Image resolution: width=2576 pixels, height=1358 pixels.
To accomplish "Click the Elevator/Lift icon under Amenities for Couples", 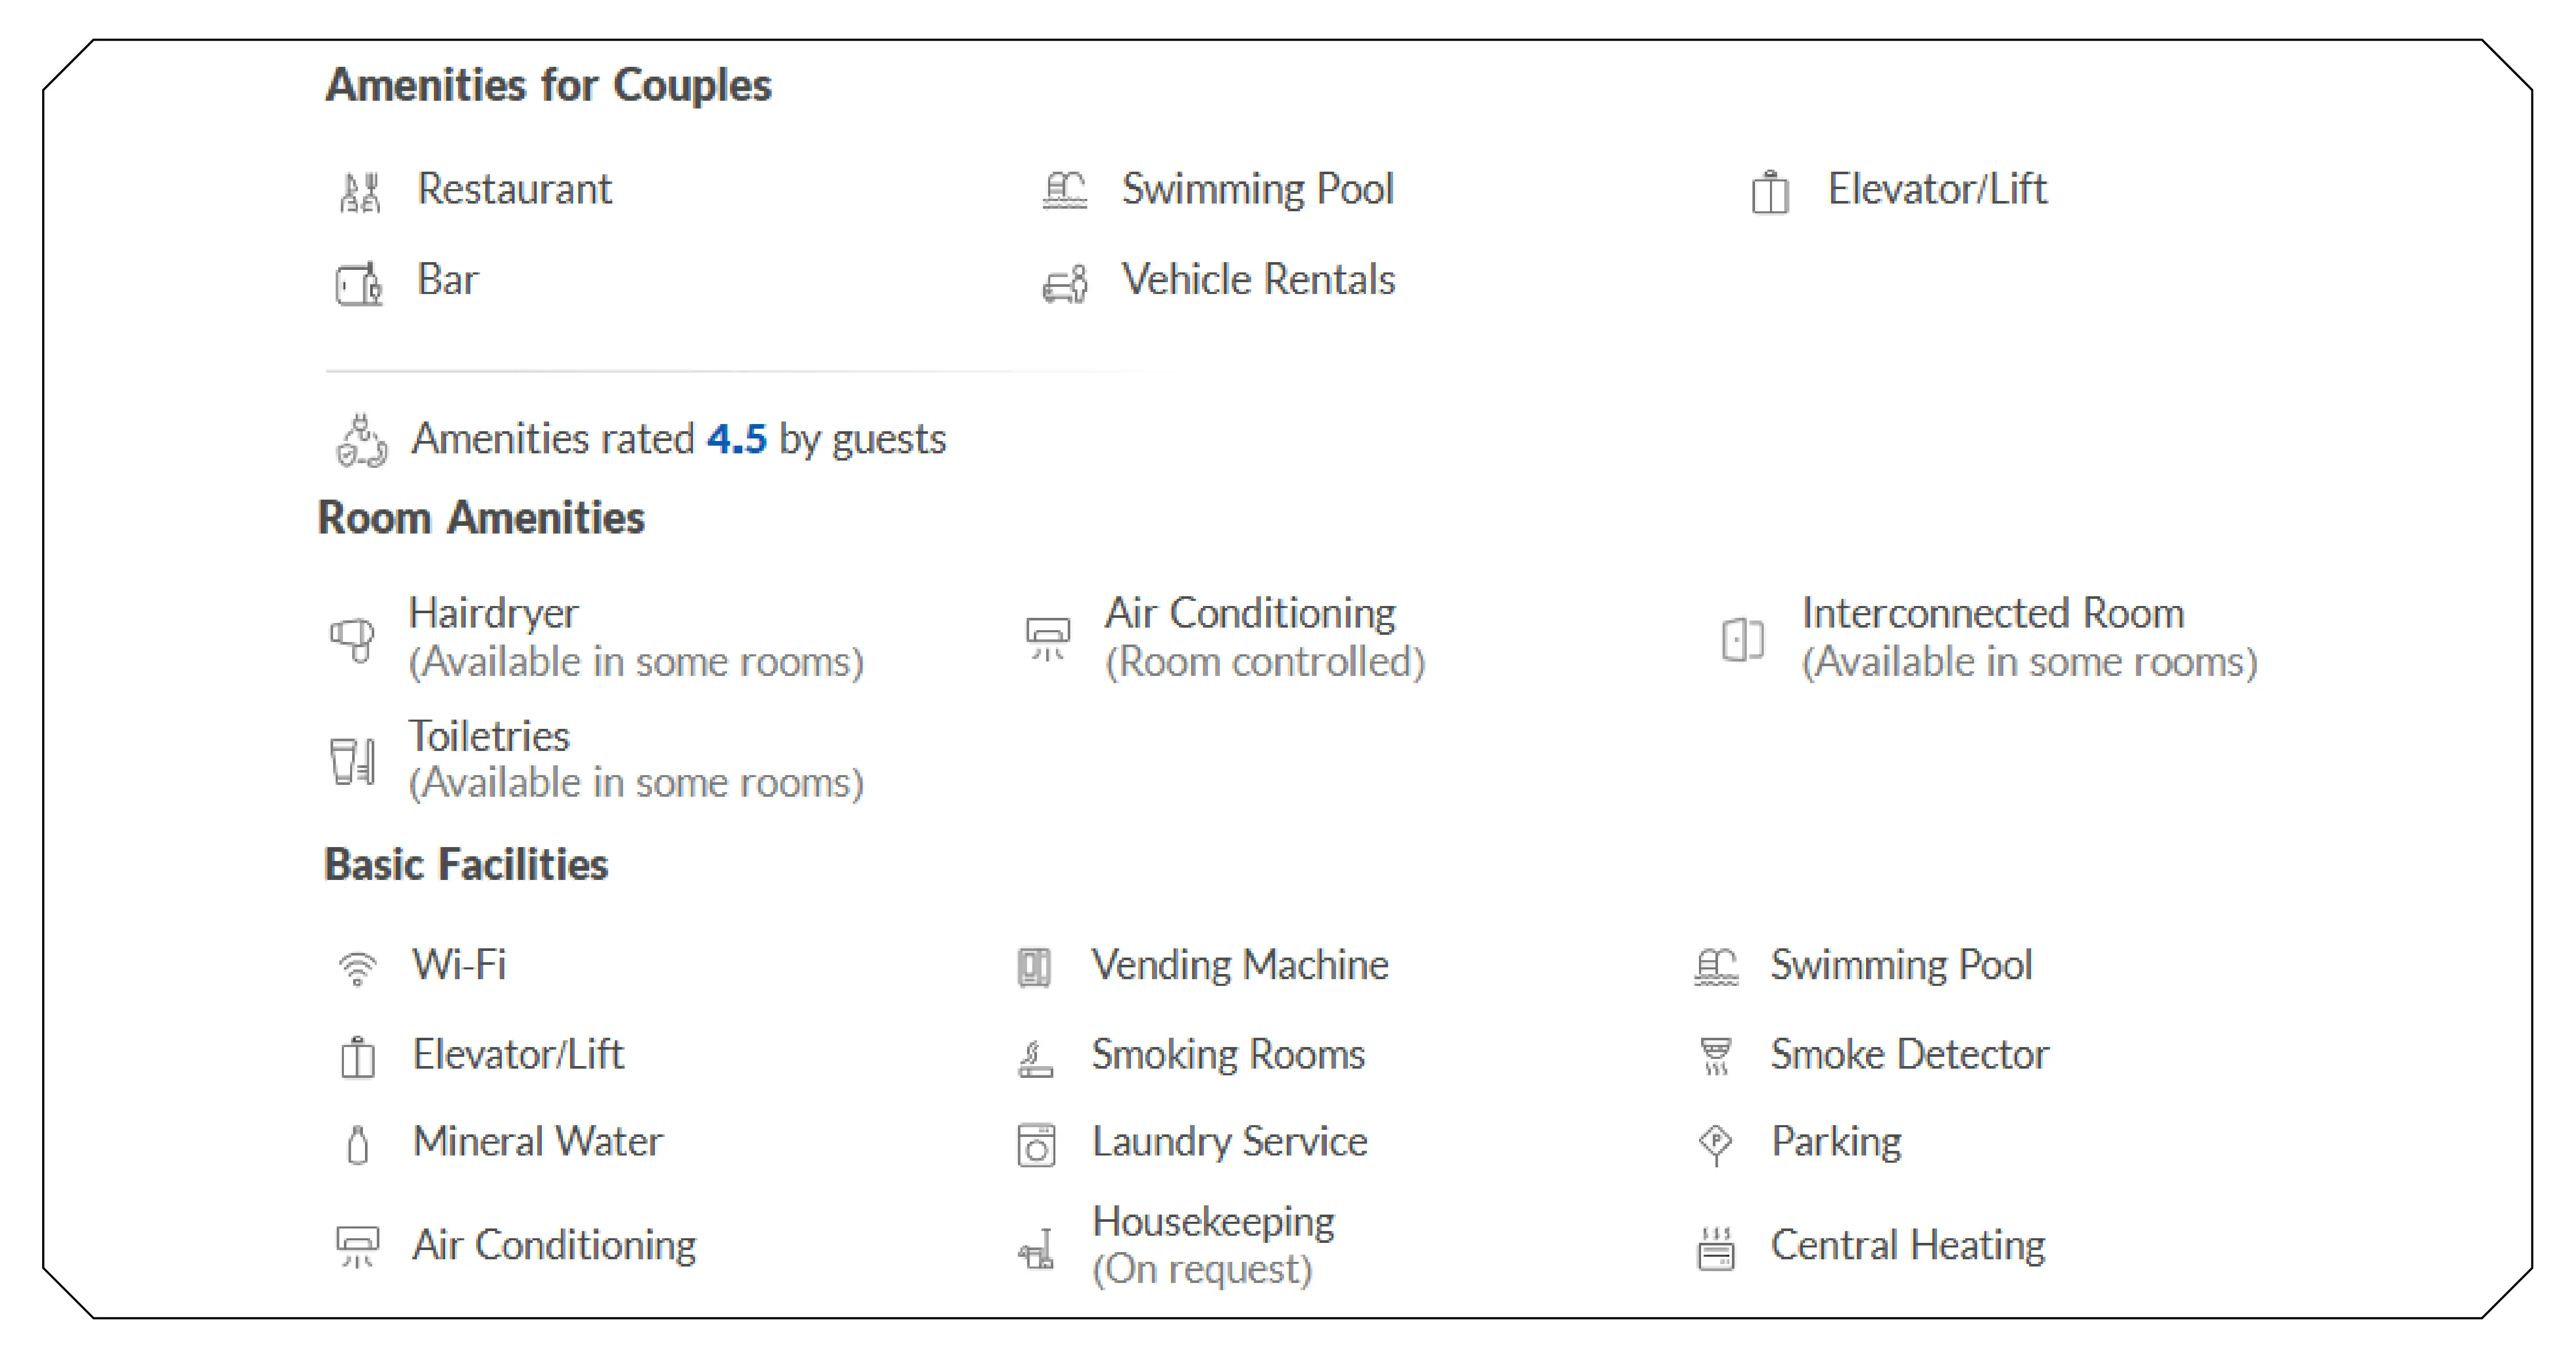I will point(1770,191).
